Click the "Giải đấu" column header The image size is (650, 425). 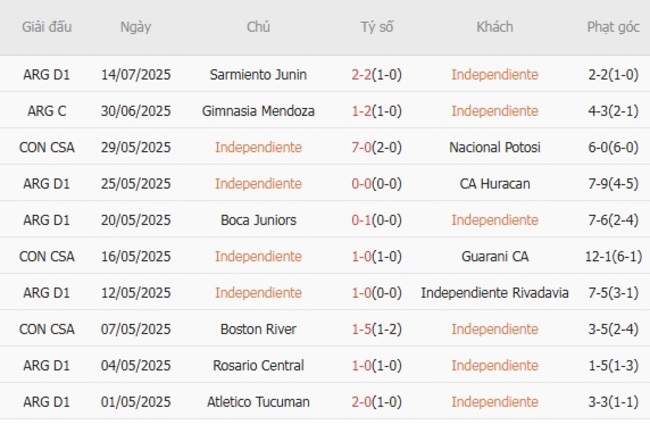(47, 27)
